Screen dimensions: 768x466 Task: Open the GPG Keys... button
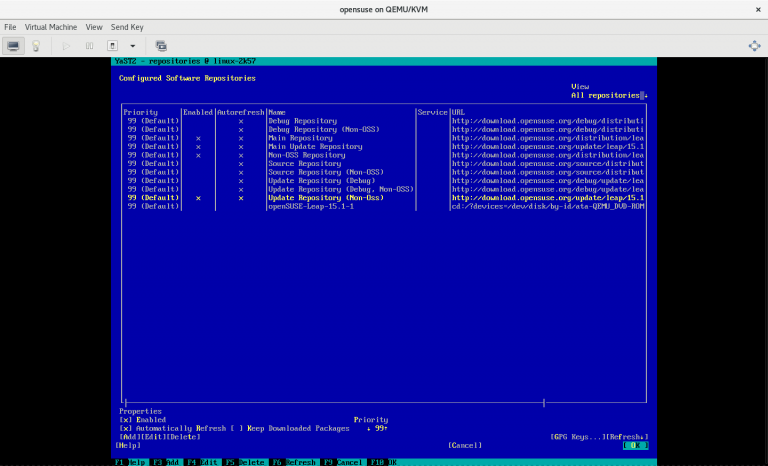(577, 437)
